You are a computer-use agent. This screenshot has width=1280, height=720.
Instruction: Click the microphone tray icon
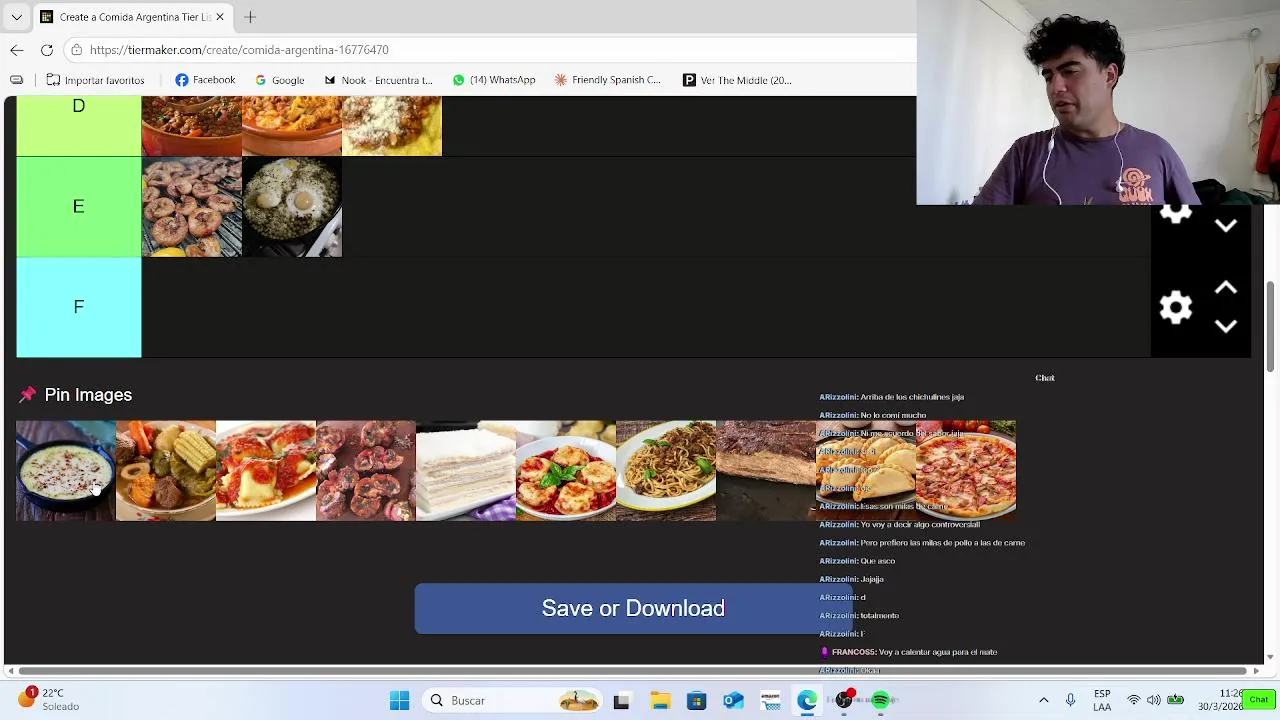[x=1070, y=701]
